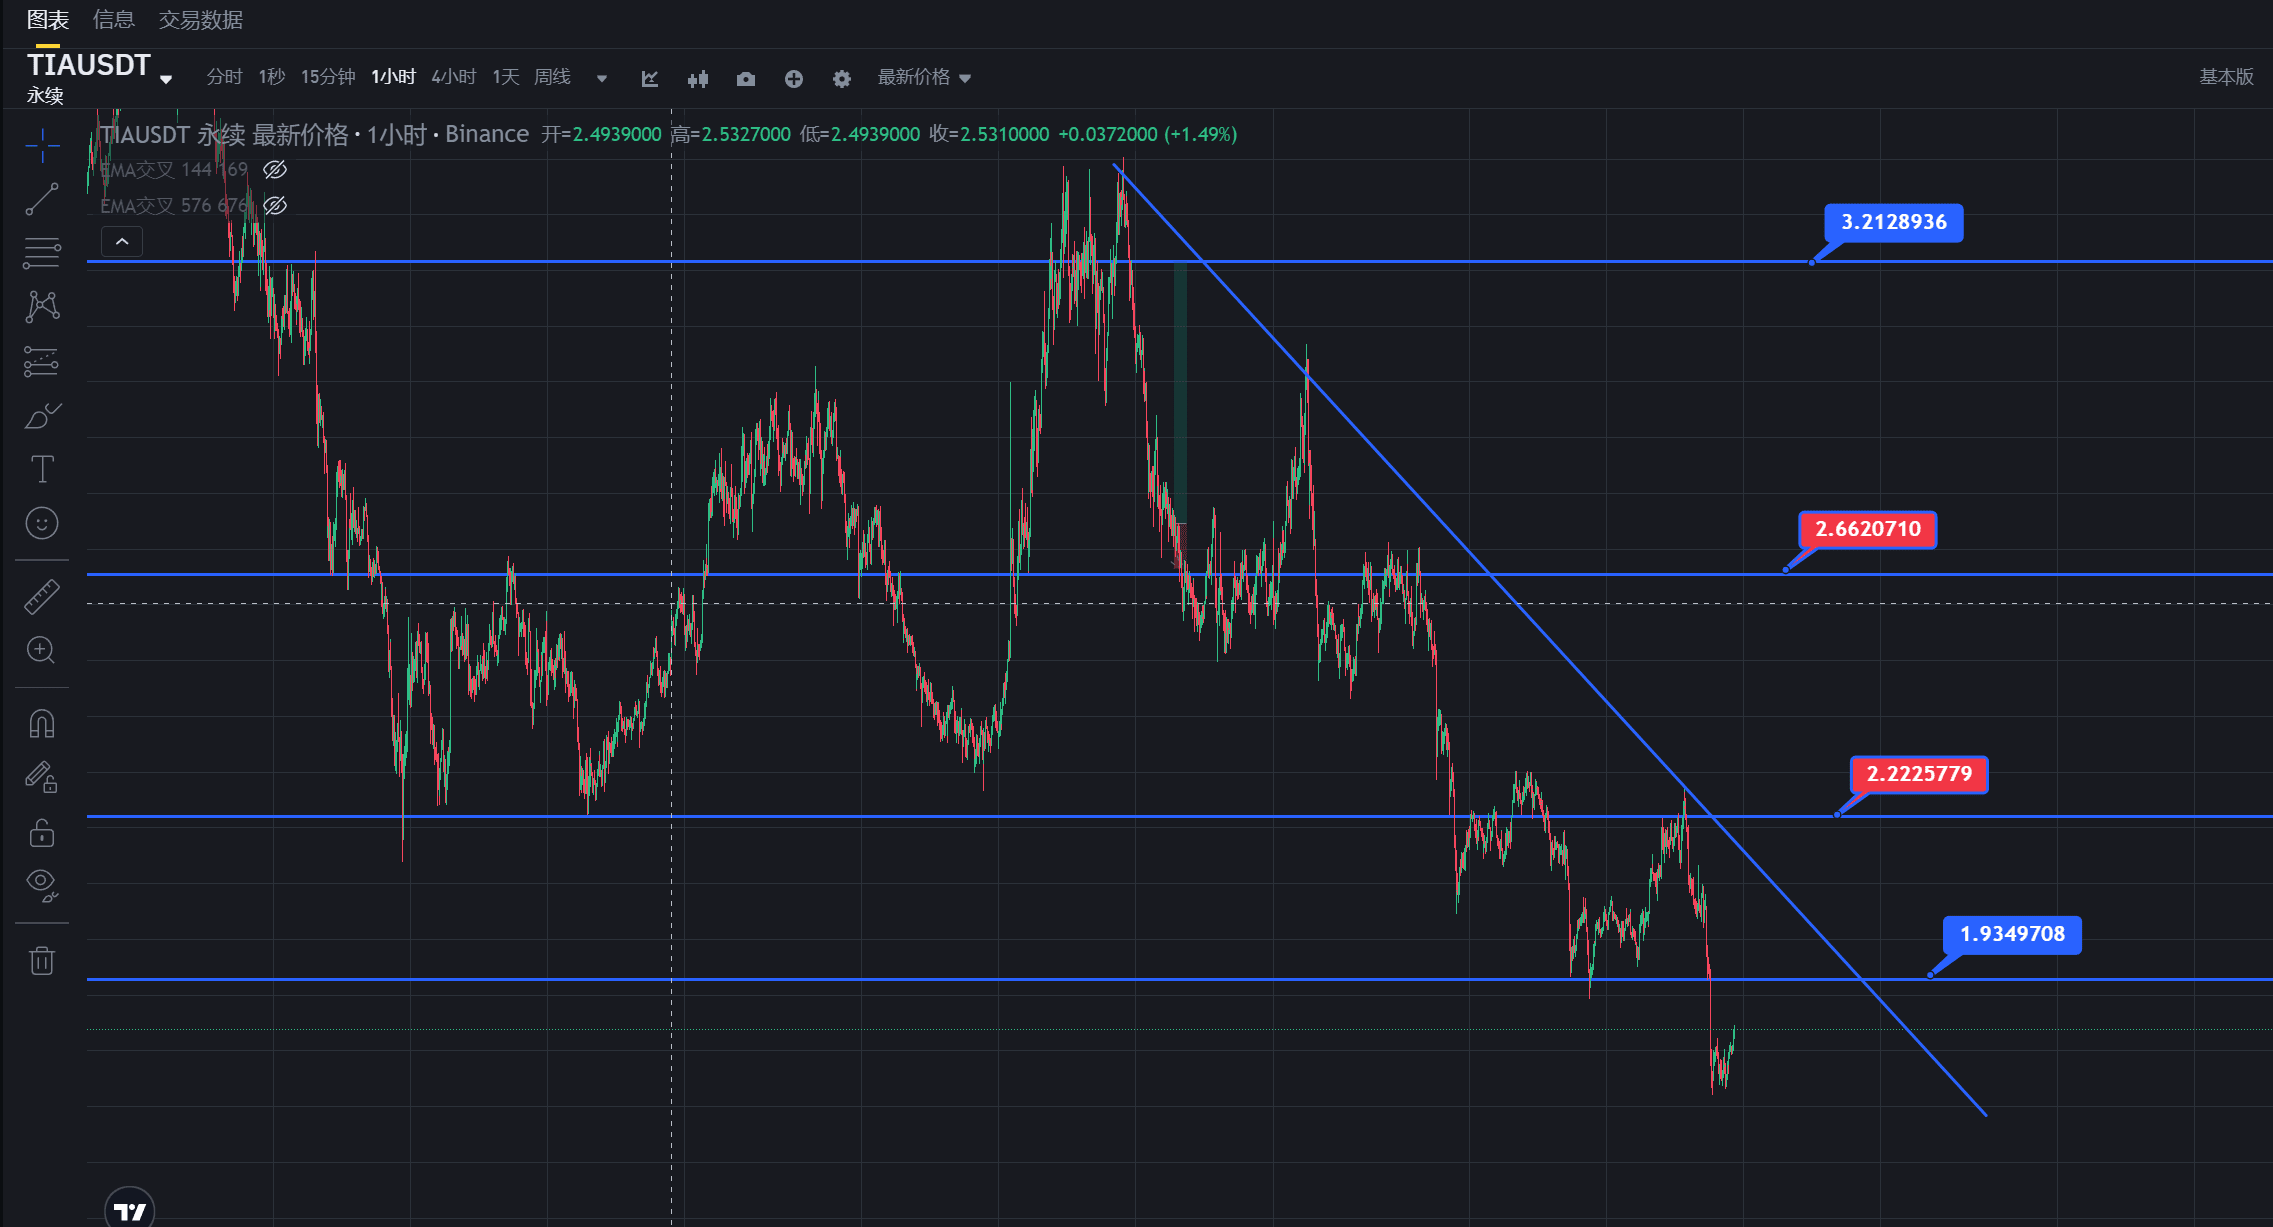
Task: Collapse the indicator legend with chevron
Action: tap(122, 241)
